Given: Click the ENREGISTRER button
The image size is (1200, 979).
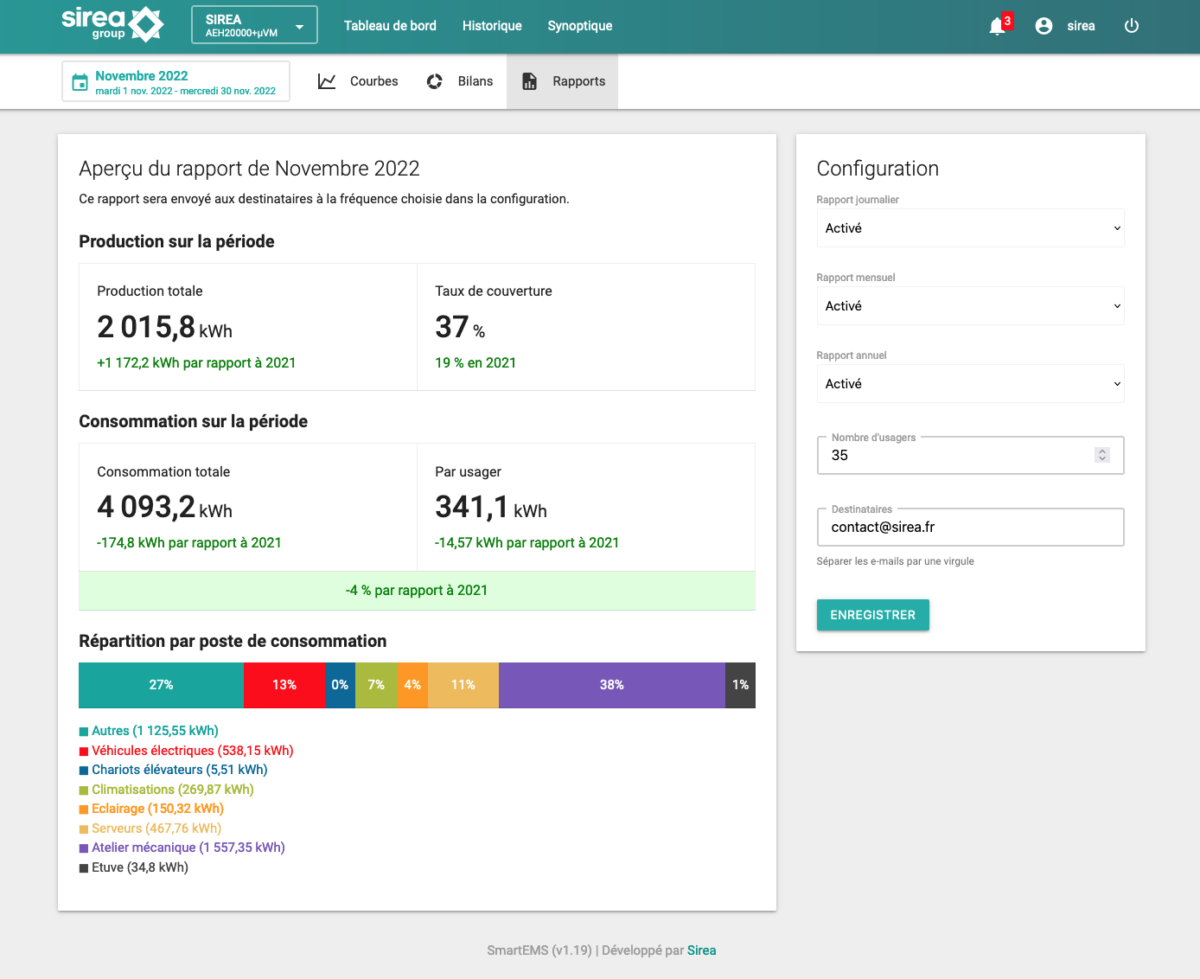Looking at the screenshot, I should [x=873, y=615].
